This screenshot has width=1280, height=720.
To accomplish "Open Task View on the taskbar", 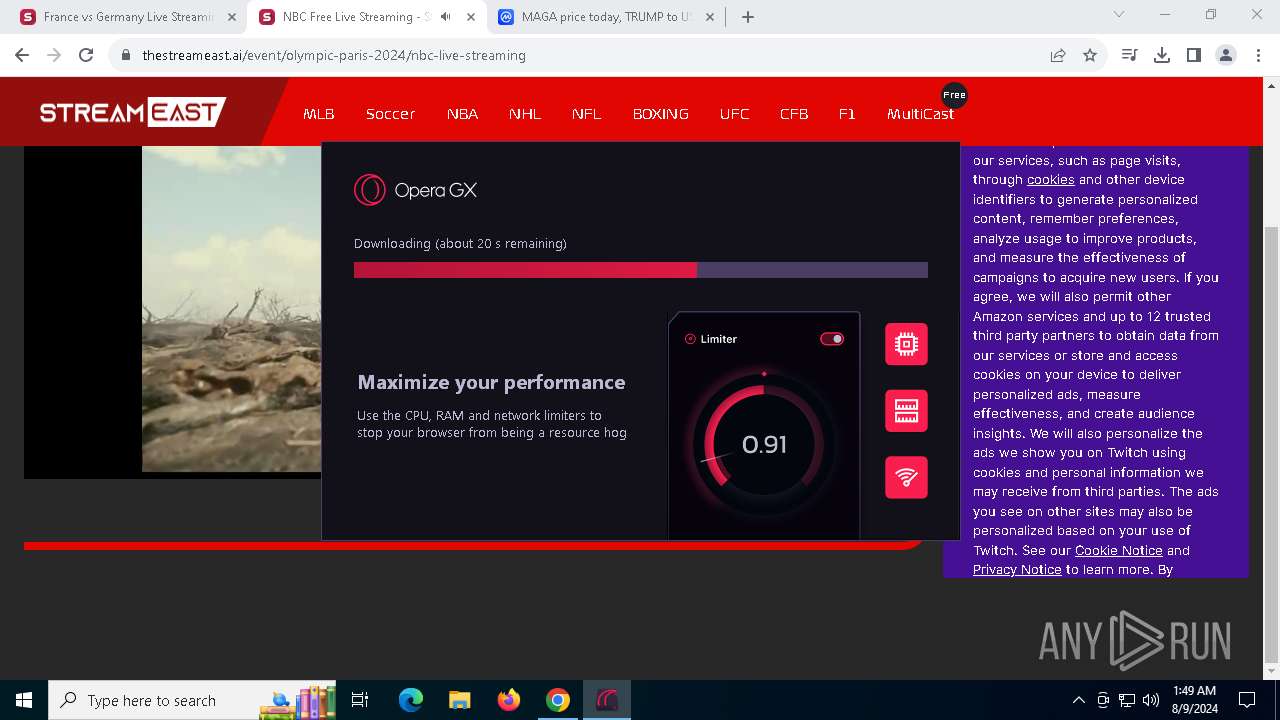I will click(x=360, y=700).
